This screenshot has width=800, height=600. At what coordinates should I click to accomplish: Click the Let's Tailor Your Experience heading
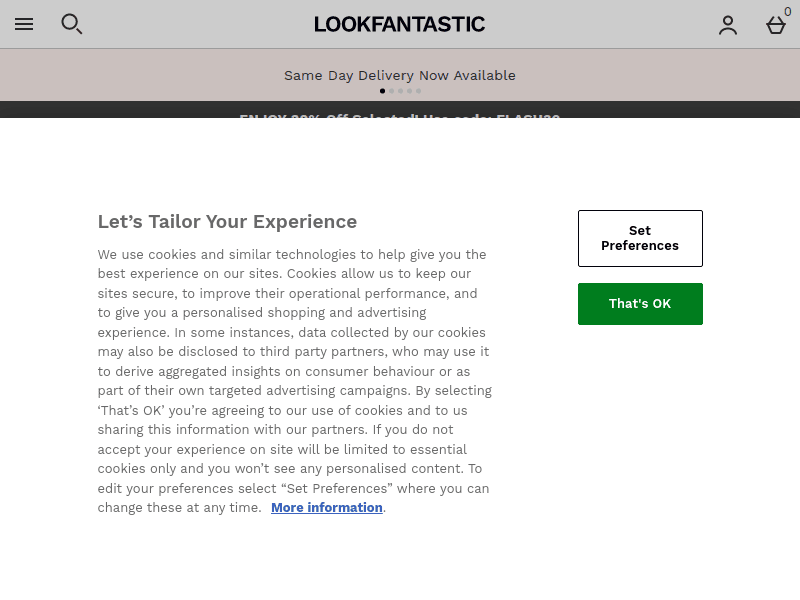227,221
